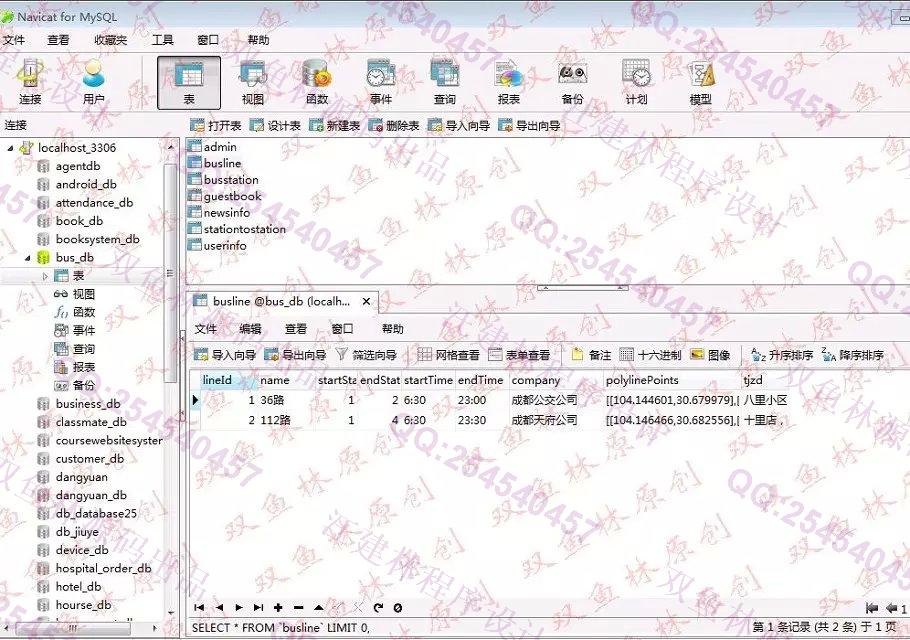The height and width of the screenshot is (640, 910).
Task: Open the 文件 menu in main menu bar
Action: pyautogui.click(x=14, y=40)
